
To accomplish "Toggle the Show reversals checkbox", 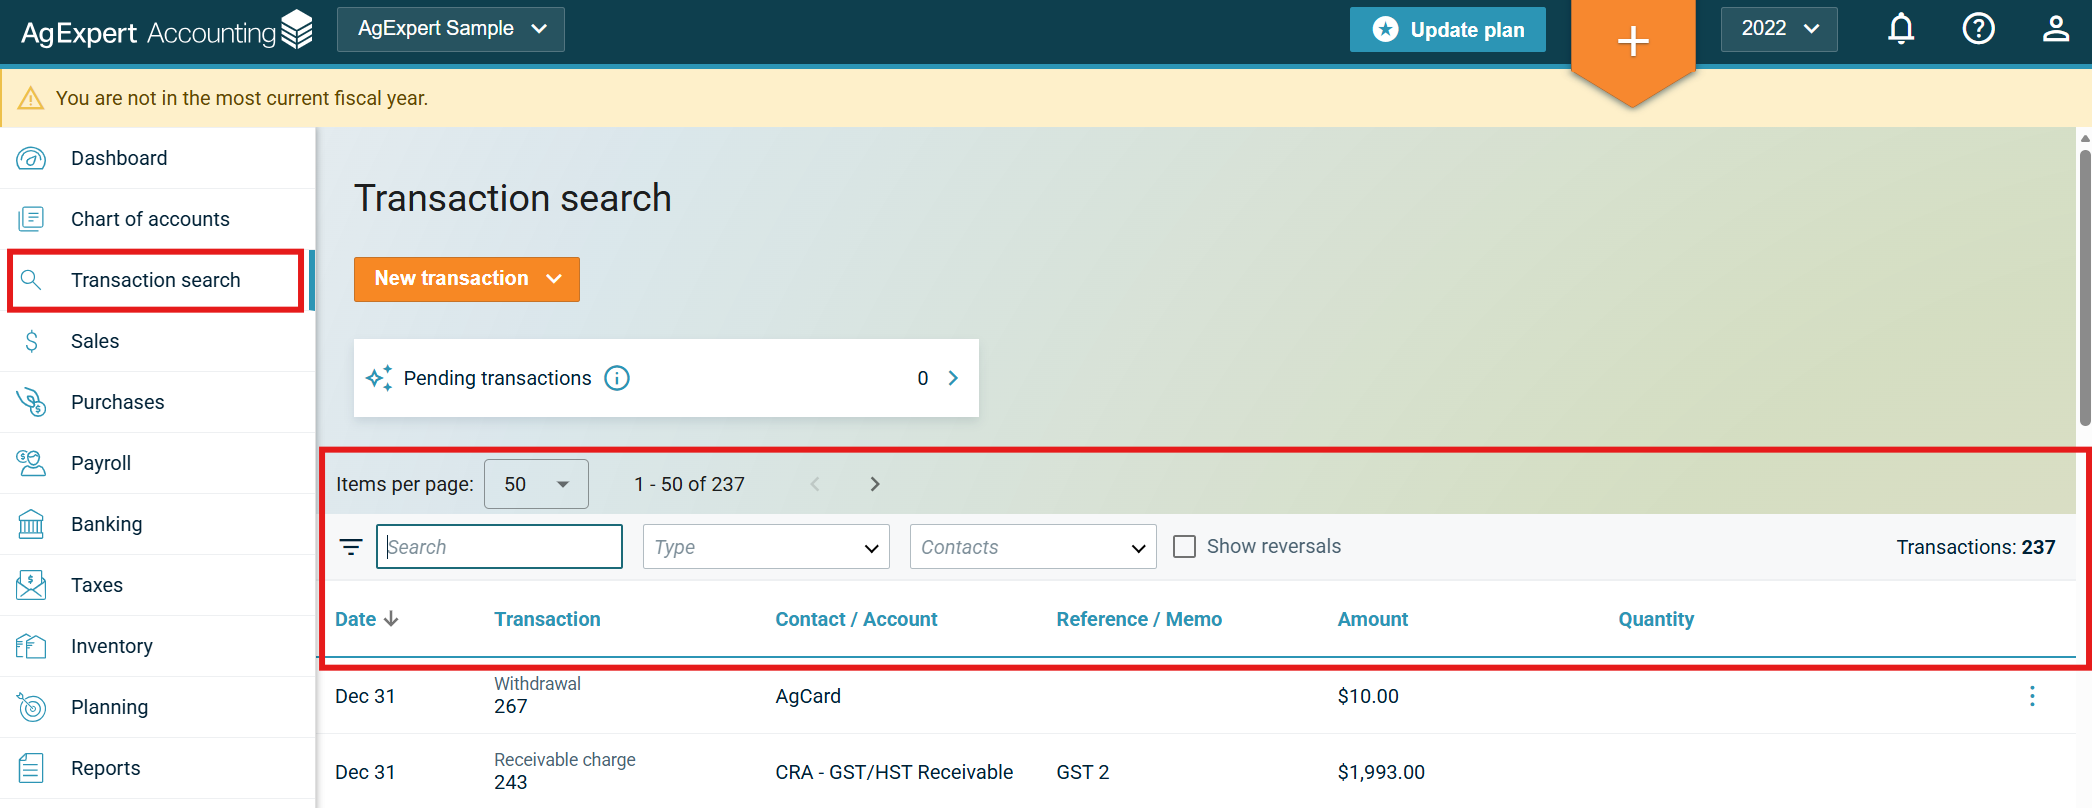I will (x=1184, y=546).
